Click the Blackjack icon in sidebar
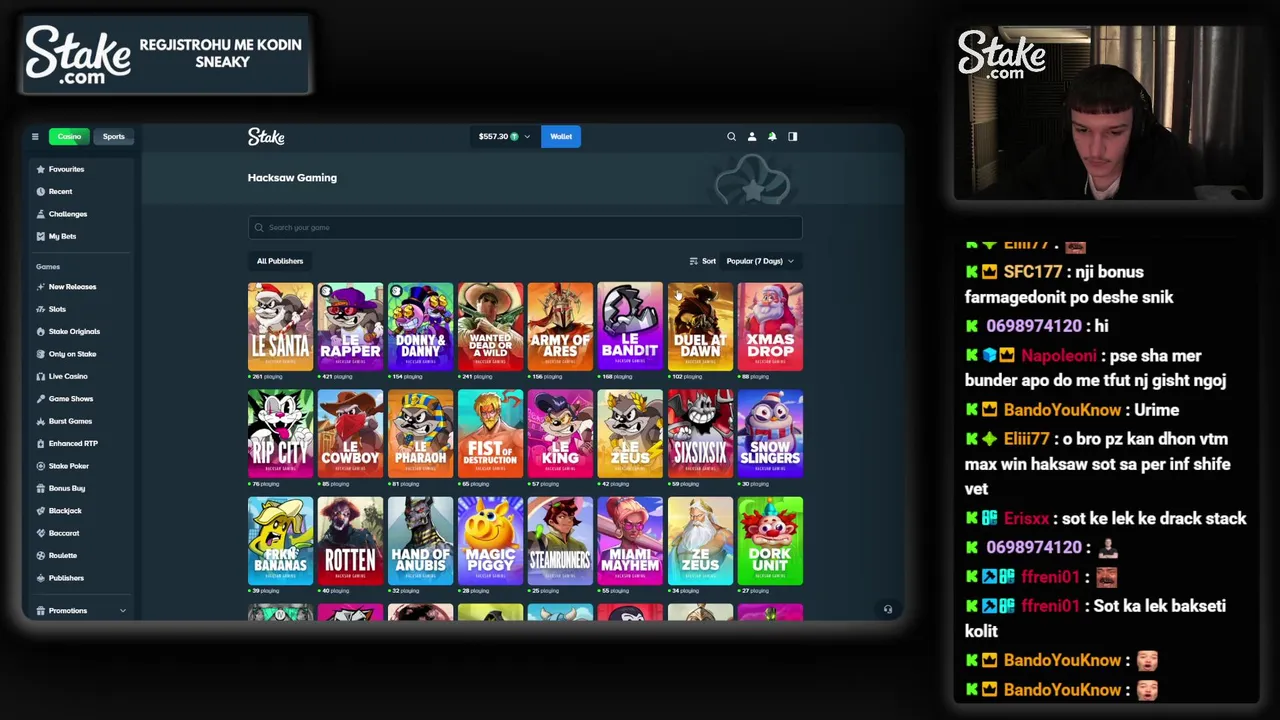Viewport: 1280px width, 720px height. (40, 510)
